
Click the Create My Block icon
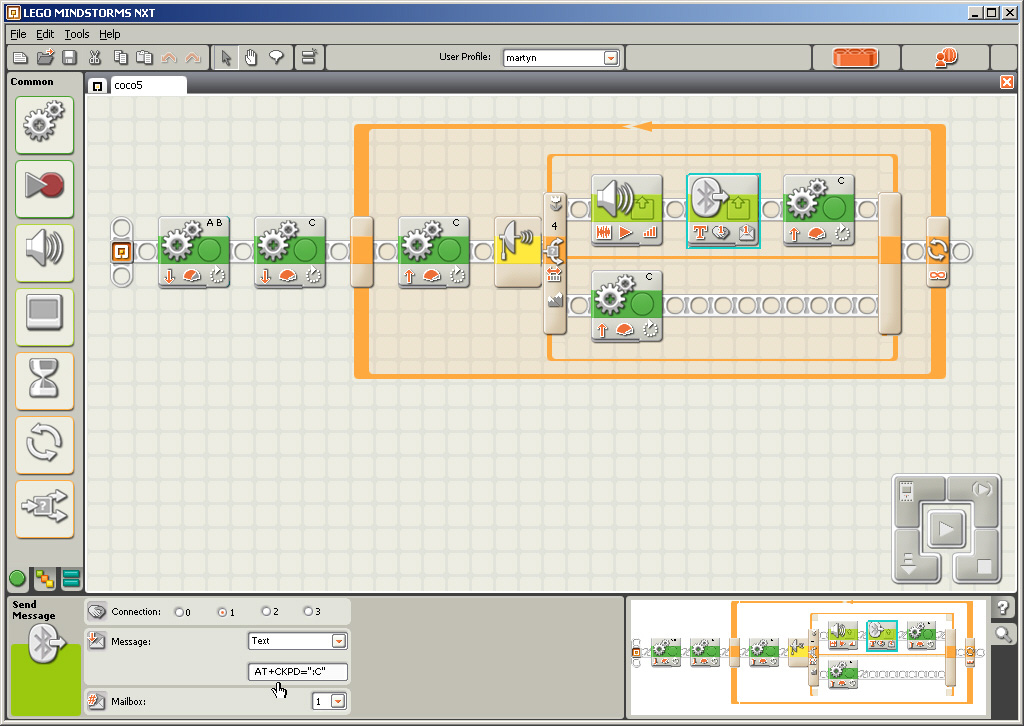tap(309, 57)
